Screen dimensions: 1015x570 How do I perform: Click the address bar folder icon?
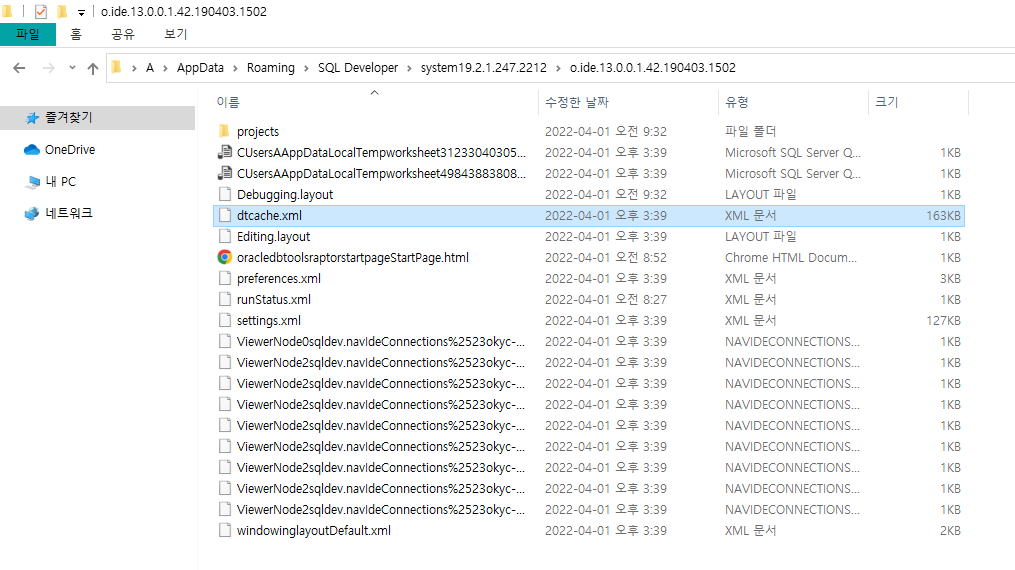tap(117, 67)
